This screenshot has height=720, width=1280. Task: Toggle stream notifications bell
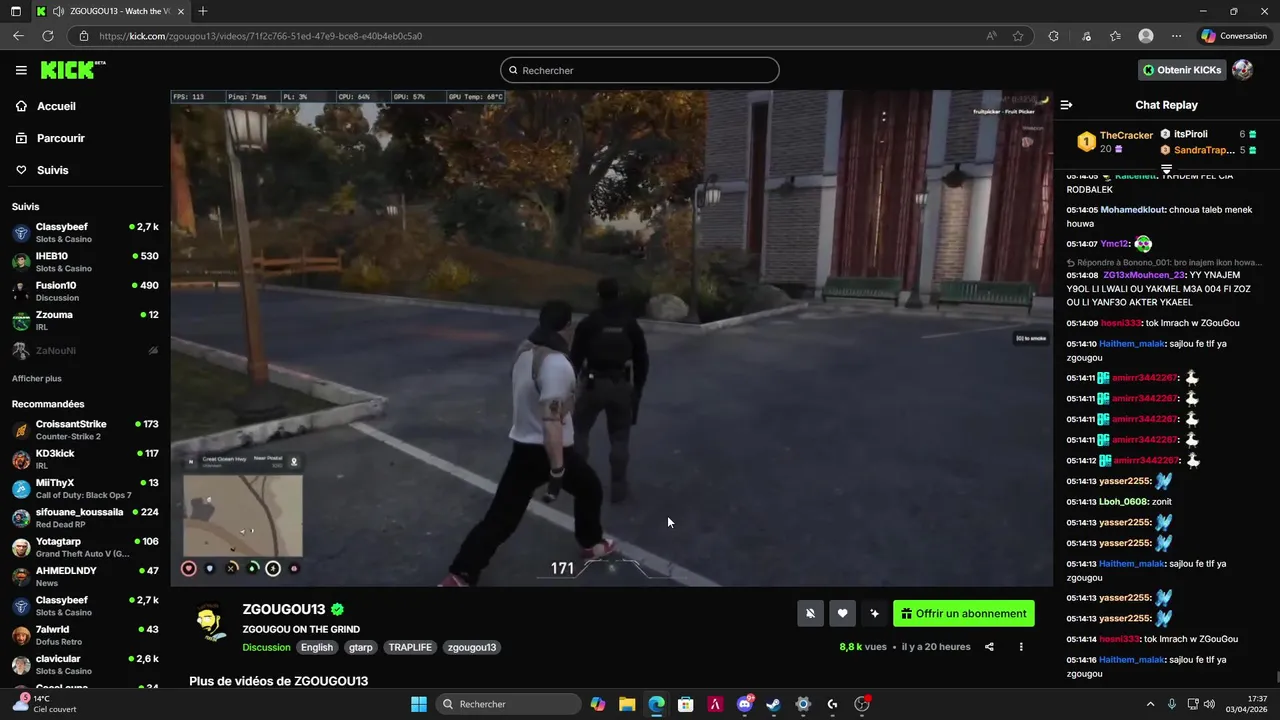[x=811, y=614]
